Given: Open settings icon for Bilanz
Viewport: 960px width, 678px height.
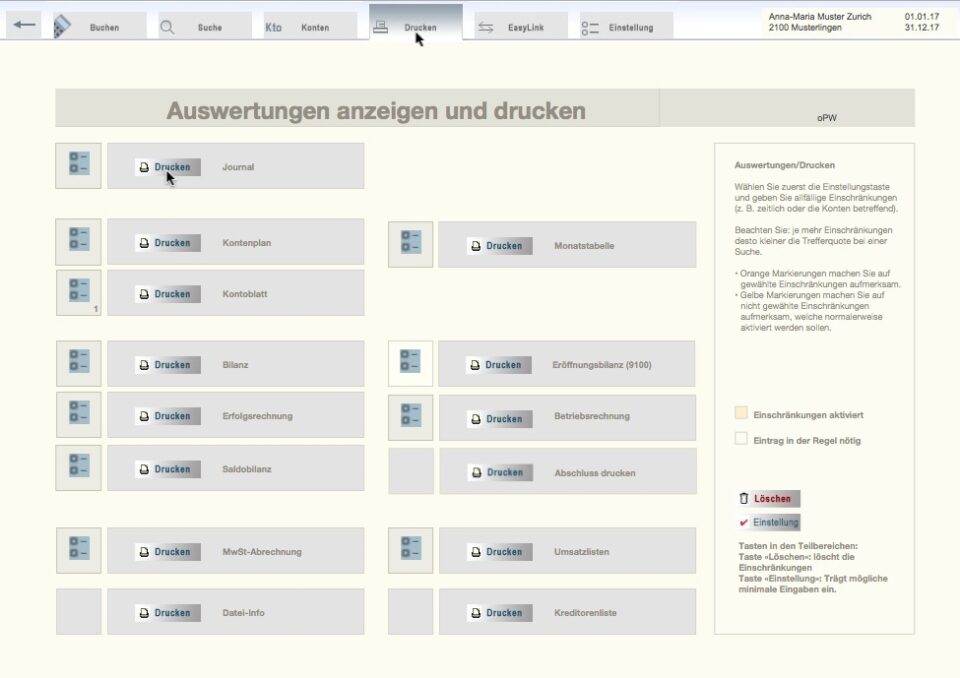Looking at the screenshot, I should pos(78,363).
